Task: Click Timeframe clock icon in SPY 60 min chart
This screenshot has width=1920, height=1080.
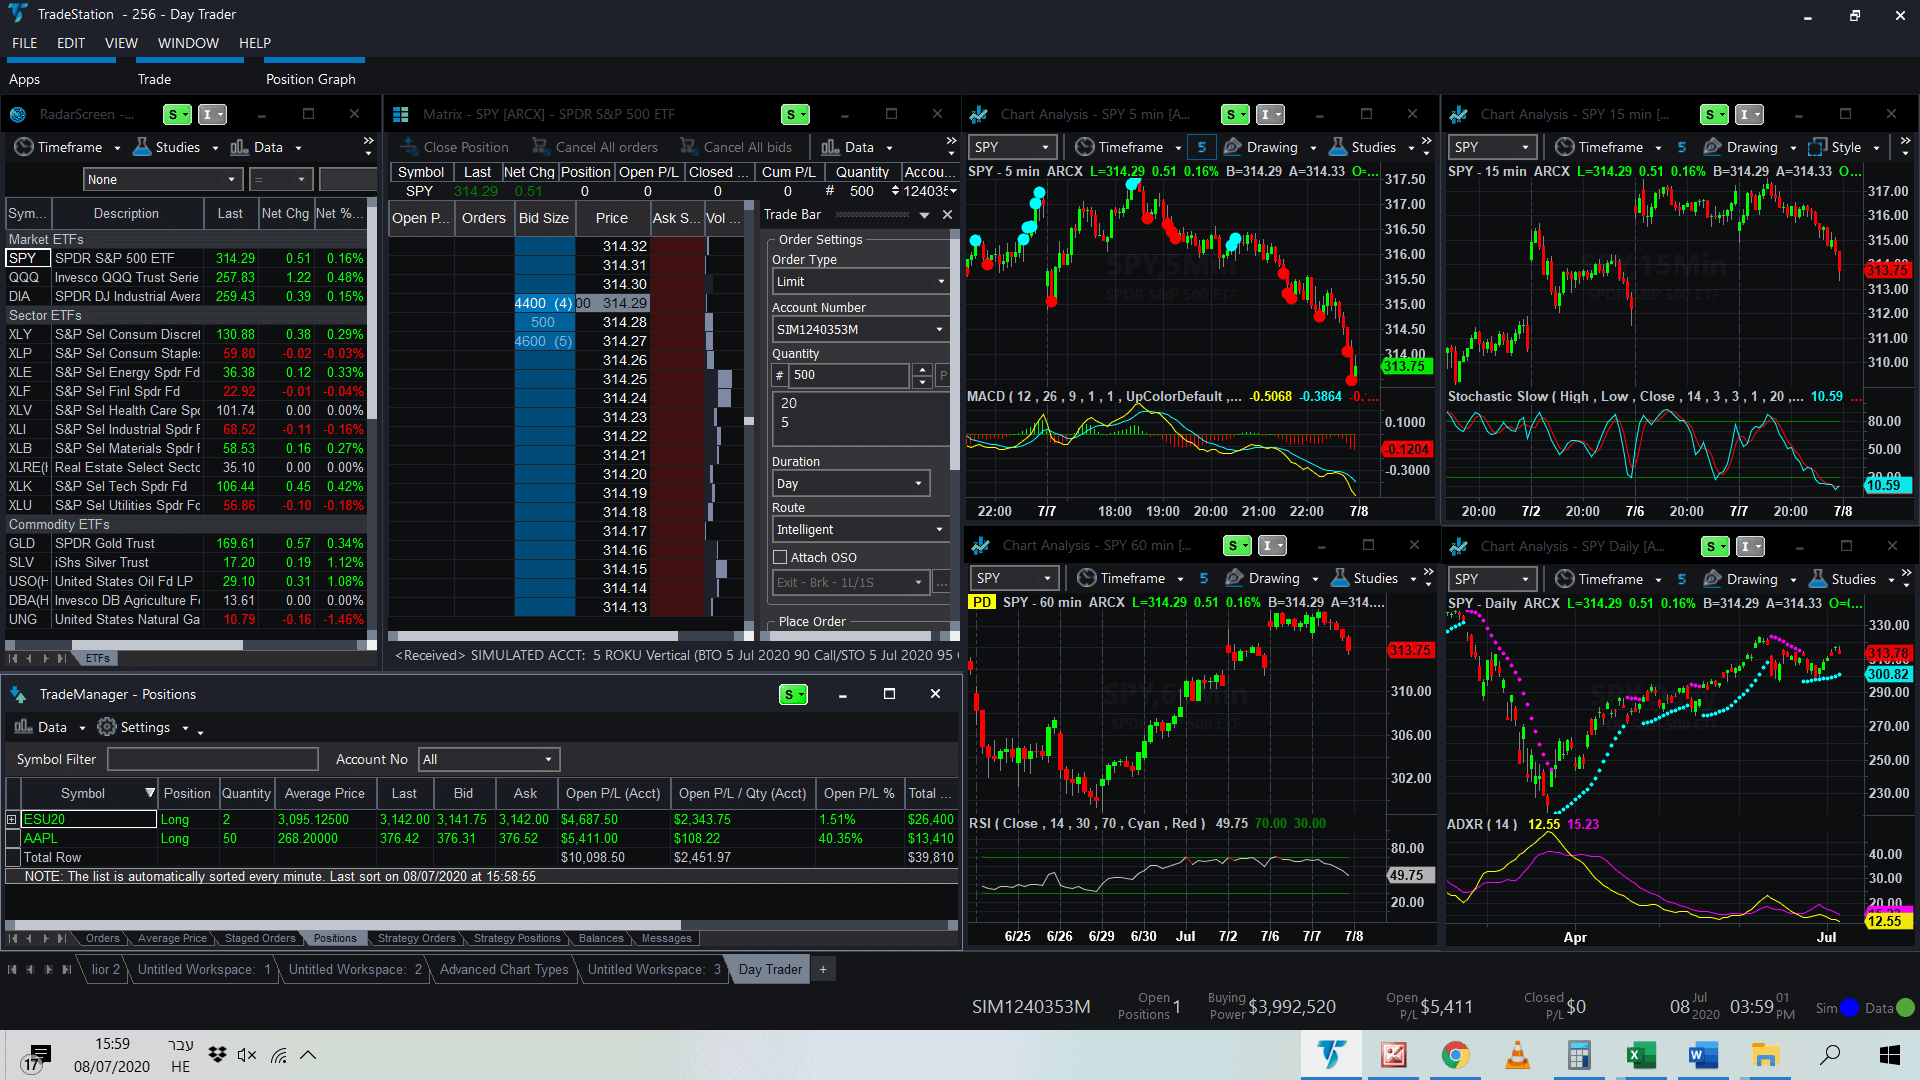Action: click(1087, 578)
